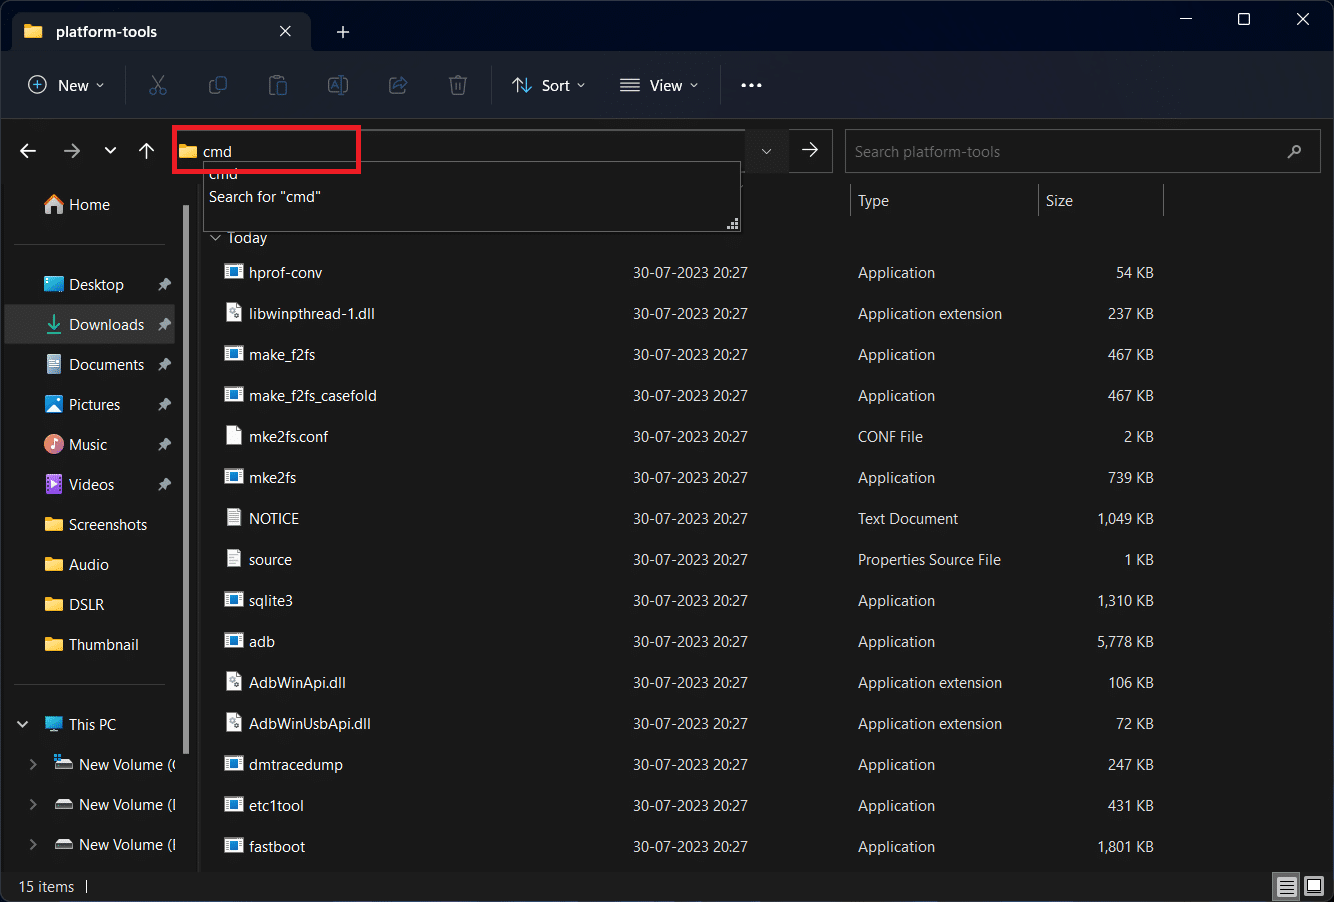This screenshot has width=1334, height=902.
Task: Open the View dropdown menu
Action: 659,86
